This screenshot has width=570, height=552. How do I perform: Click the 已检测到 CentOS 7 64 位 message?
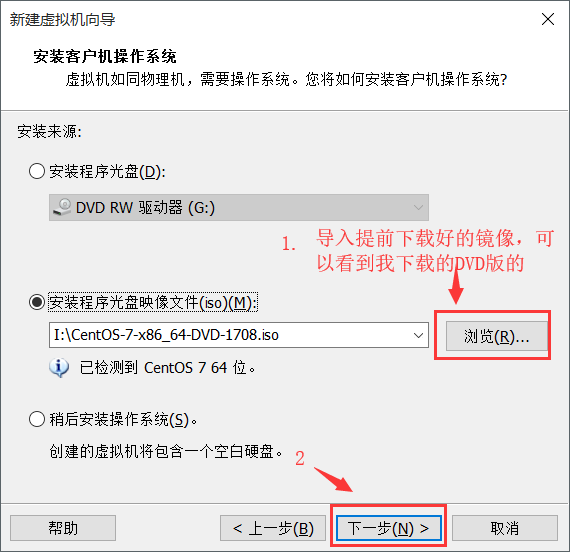coord(167,368)
